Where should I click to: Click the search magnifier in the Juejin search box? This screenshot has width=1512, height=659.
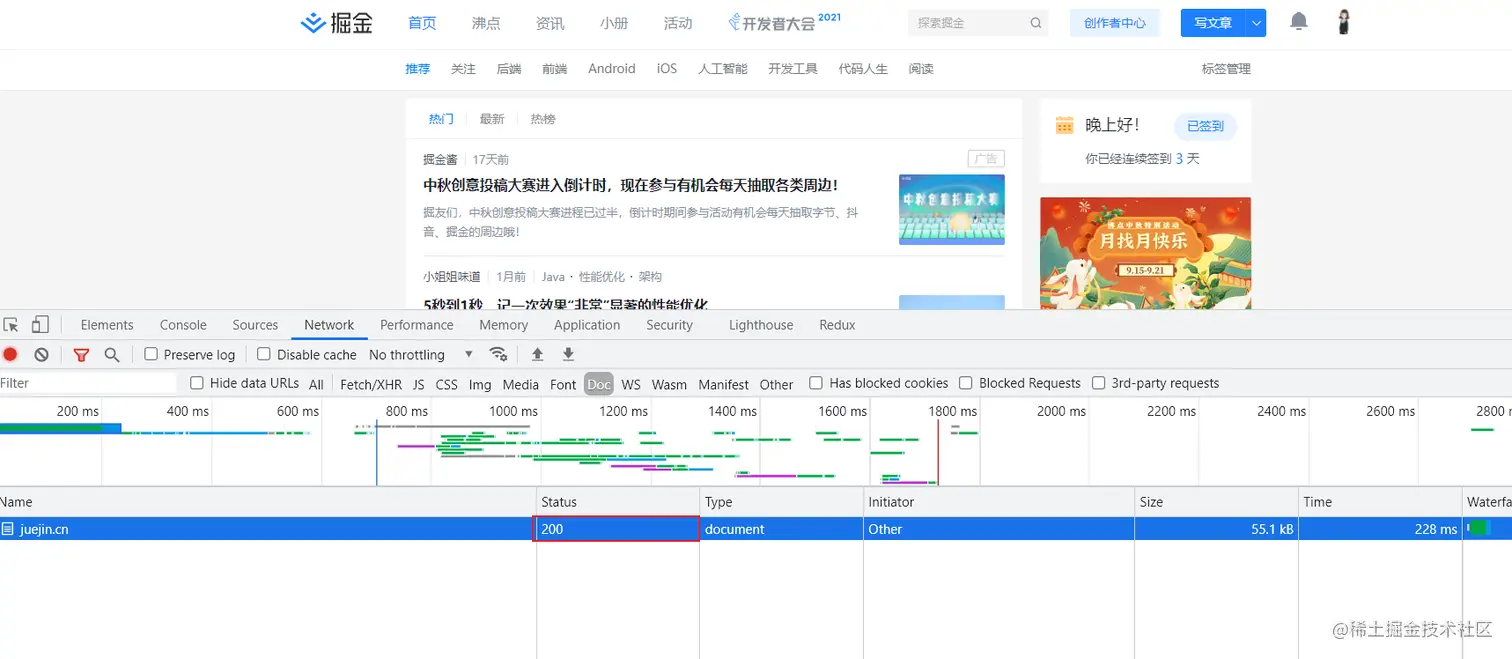pyautogui.click(x=1036, y=23)
